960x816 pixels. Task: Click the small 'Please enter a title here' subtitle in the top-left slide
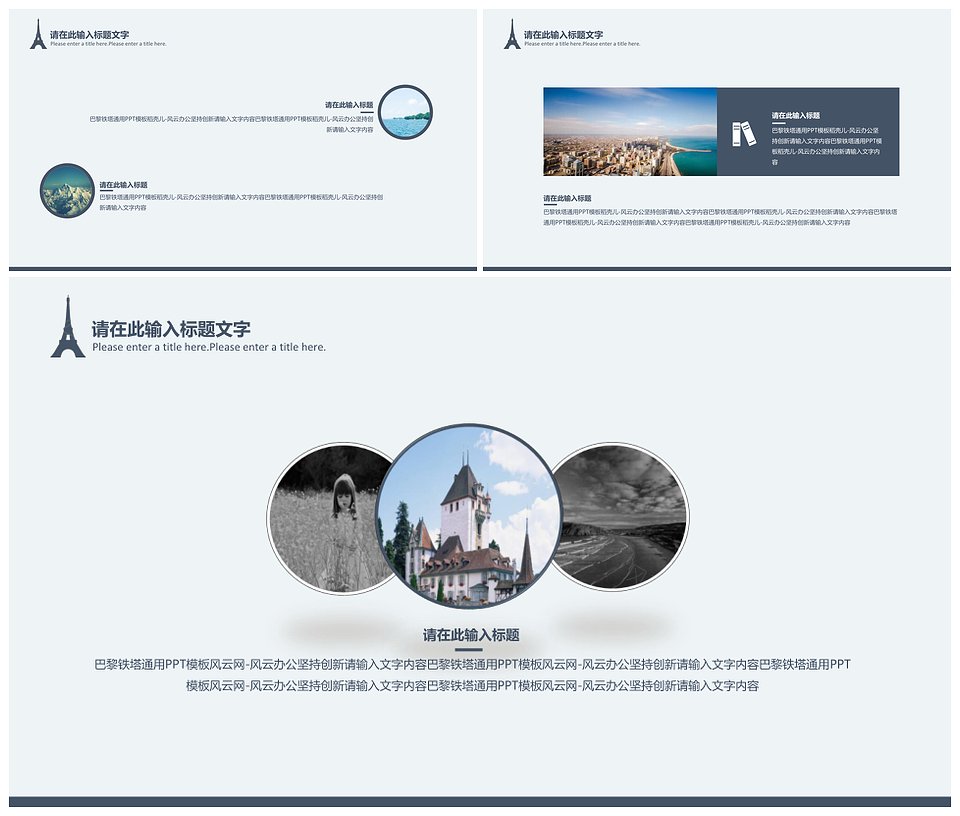108,44
